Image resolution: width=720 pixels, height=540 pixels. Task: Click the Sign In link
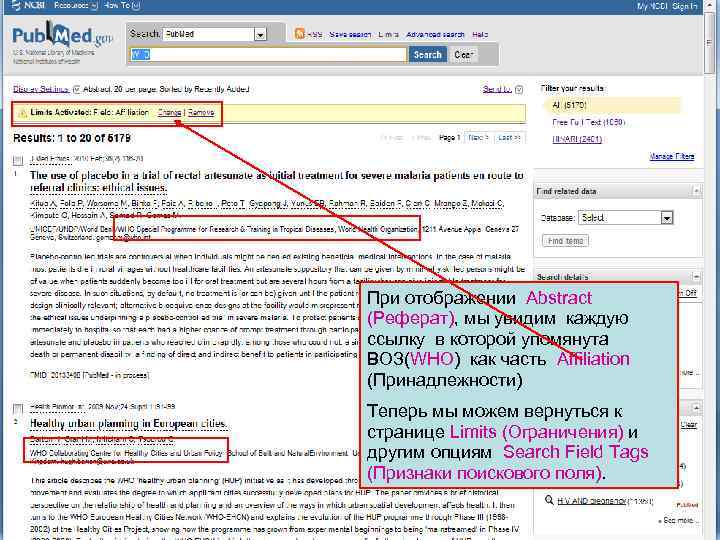click(x=685, y=6)
